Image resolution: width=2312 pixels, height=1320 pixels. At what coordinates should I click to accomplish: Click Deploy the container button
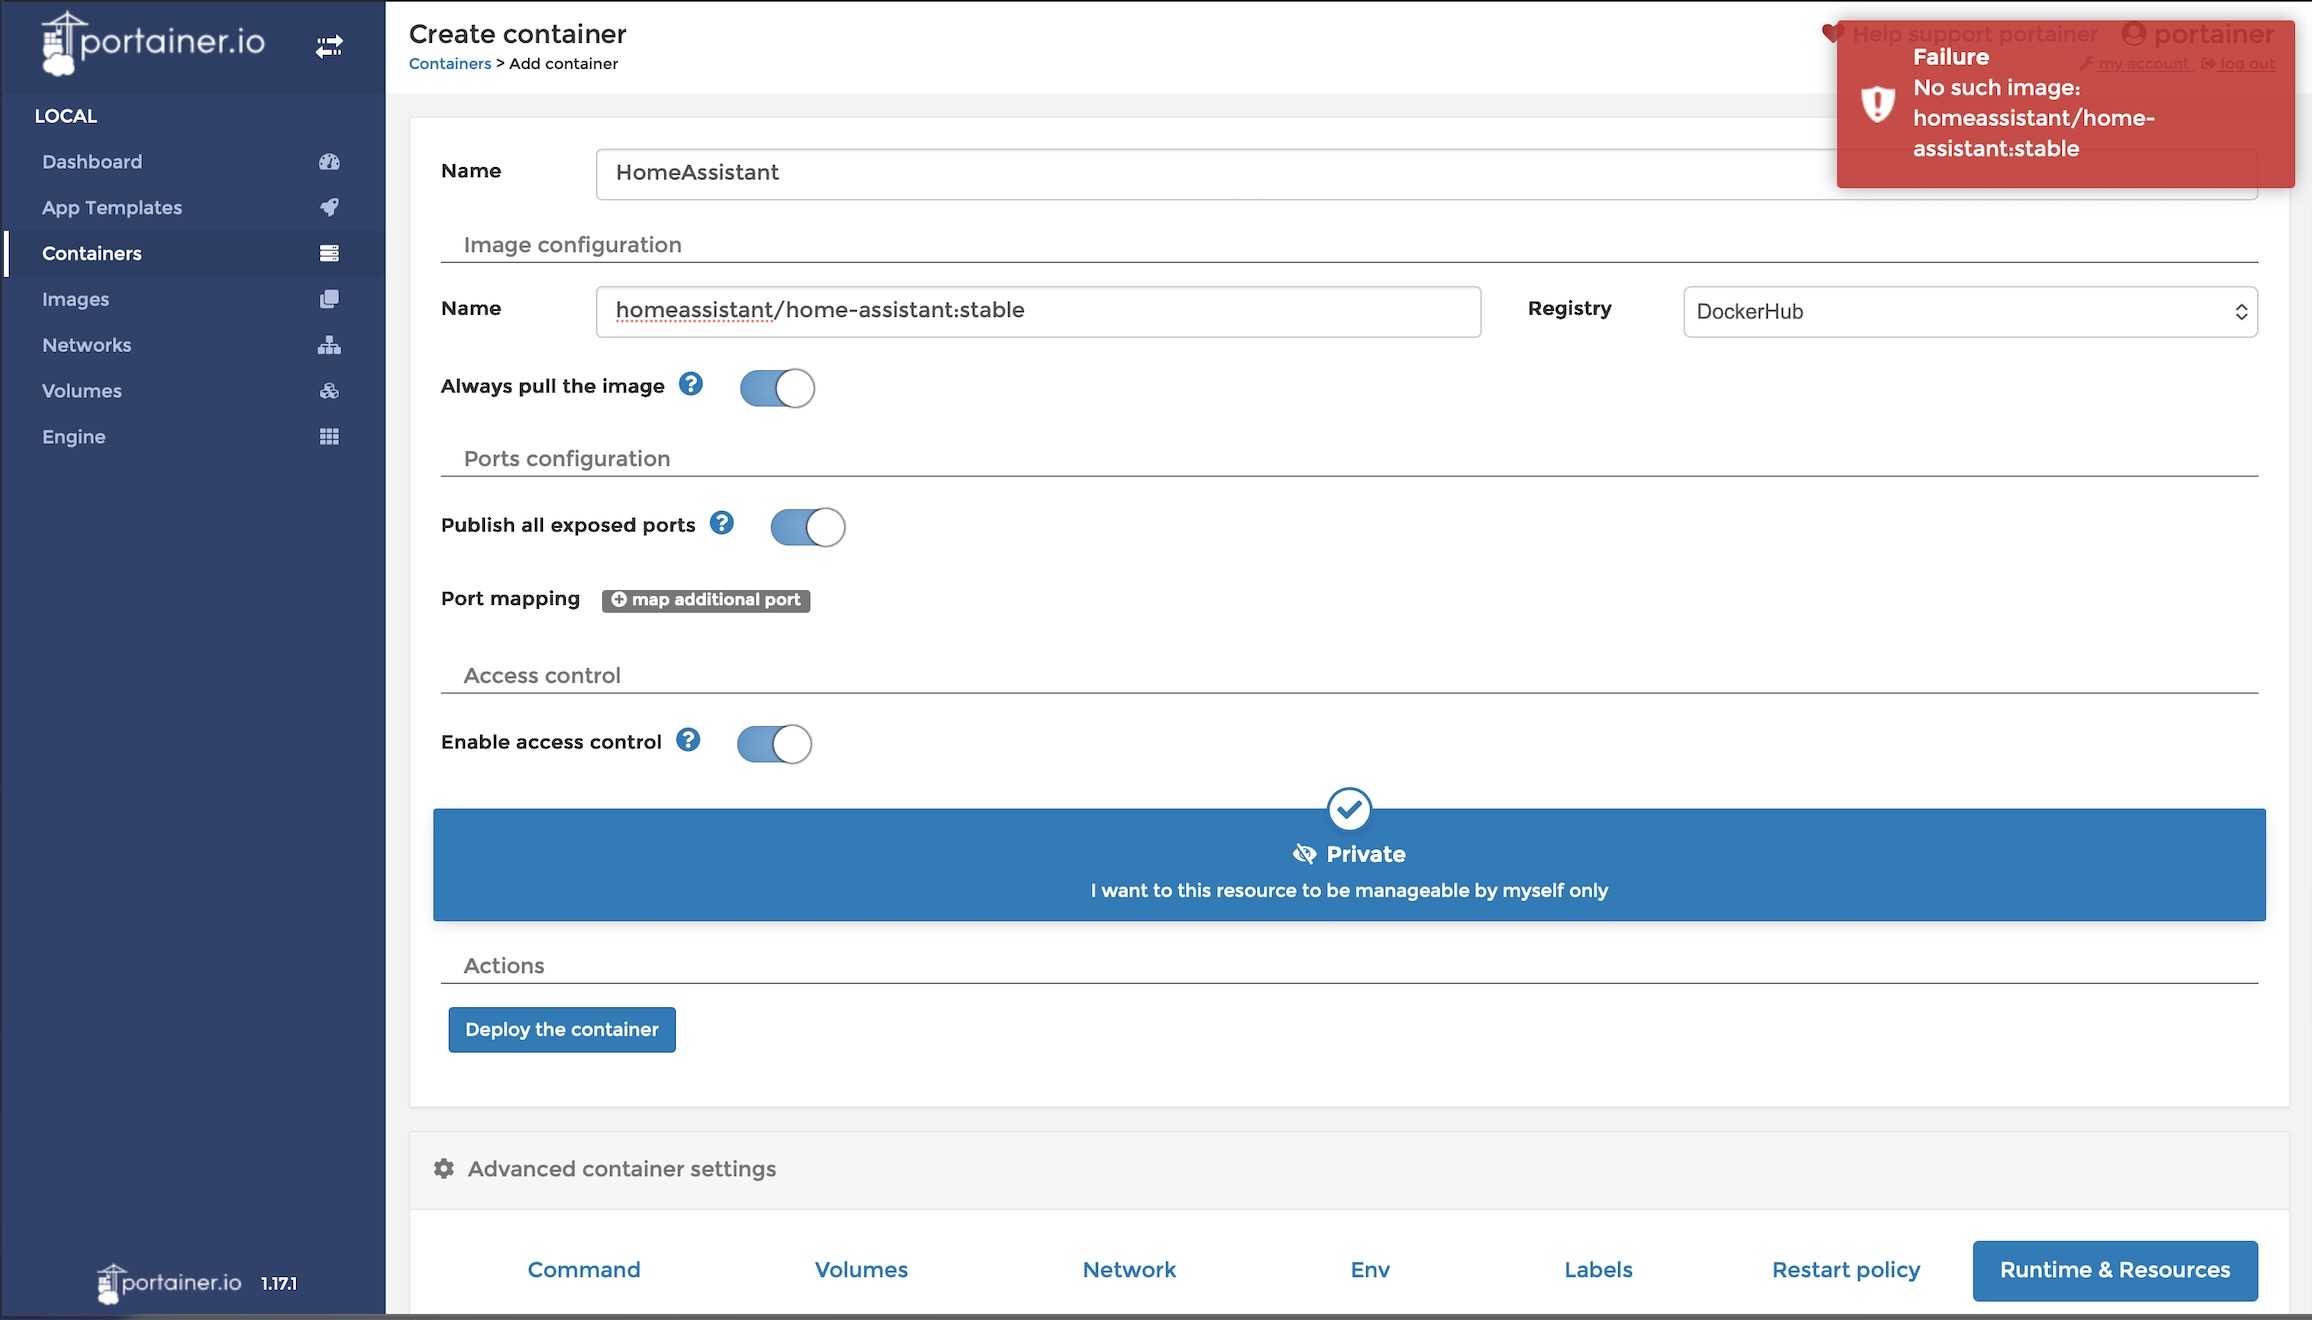(562, 1030)
